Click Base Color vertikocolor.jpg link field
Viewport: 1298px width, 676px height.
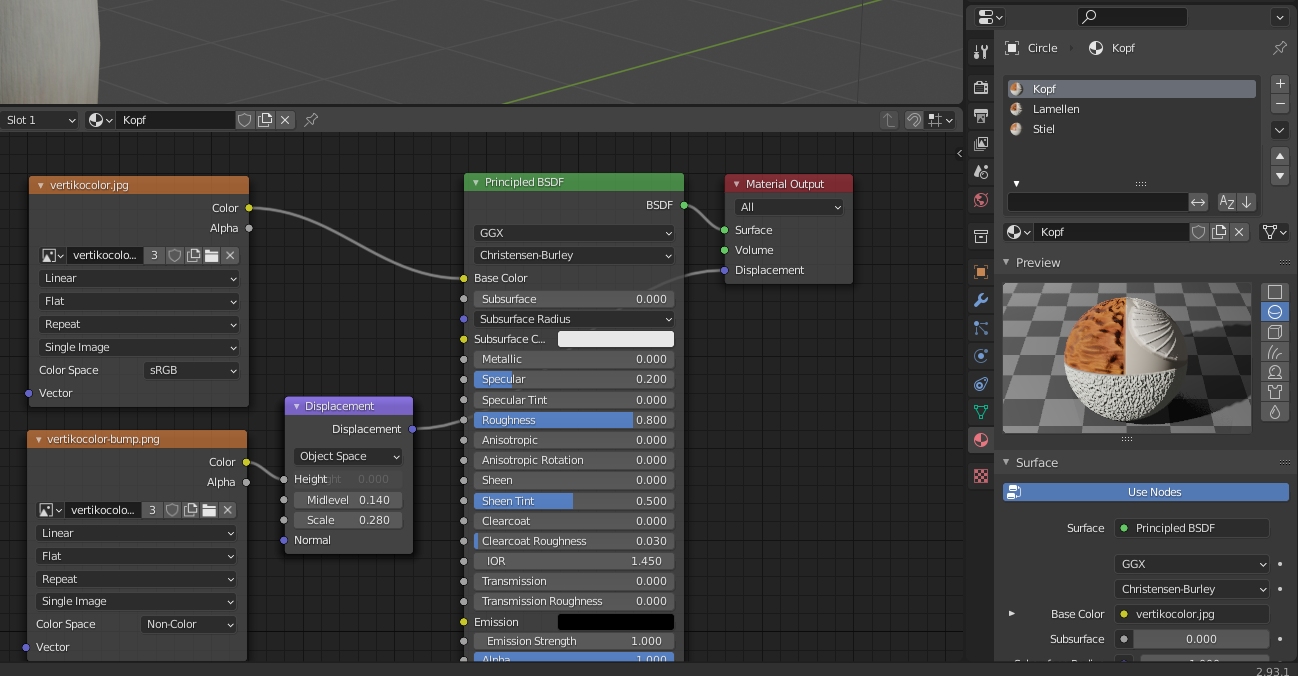coord(1192,614)
